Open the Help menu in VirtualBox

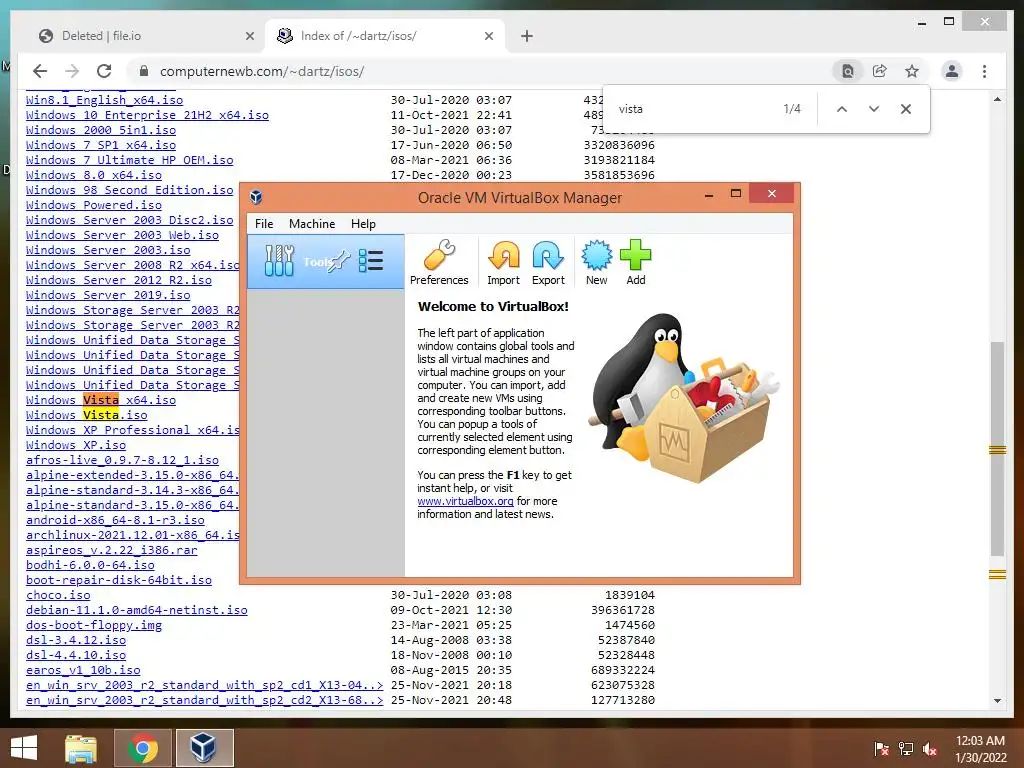[363, 224]
